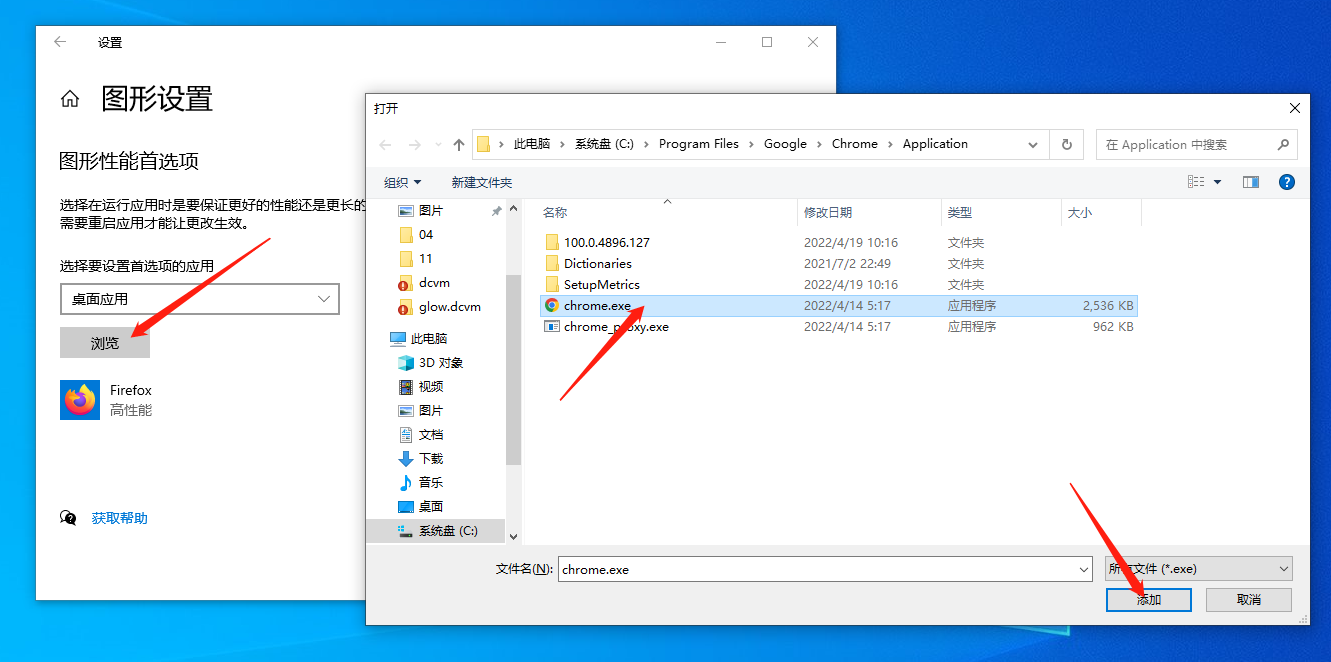
Task: Open the 获取帮助 link
Action: tap(120, 518)
